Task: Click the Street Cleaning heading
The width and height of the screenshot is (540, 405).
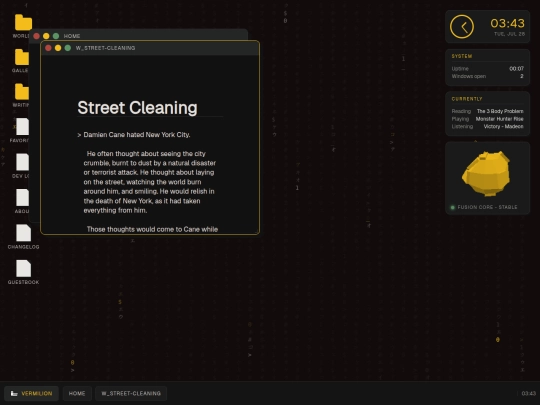Action: [x=137, y=108]
